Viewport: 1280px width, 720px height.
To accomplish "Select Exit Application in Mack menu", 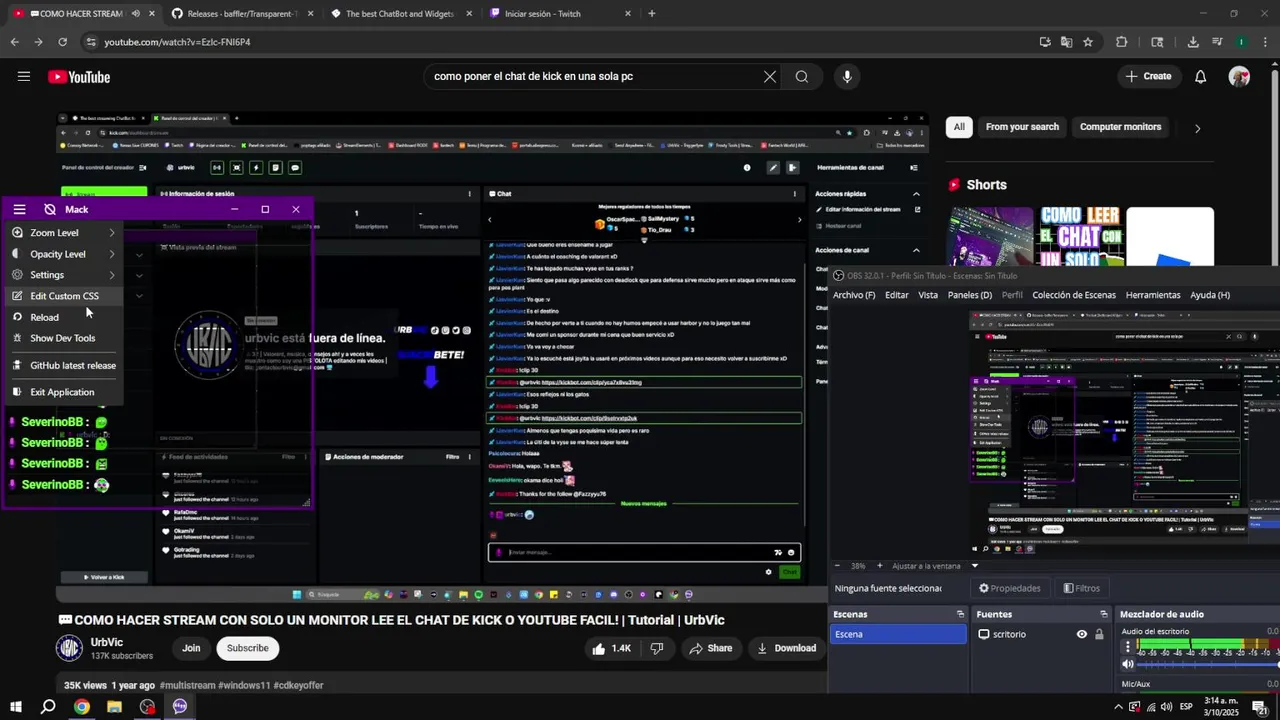I will [63, 392].
